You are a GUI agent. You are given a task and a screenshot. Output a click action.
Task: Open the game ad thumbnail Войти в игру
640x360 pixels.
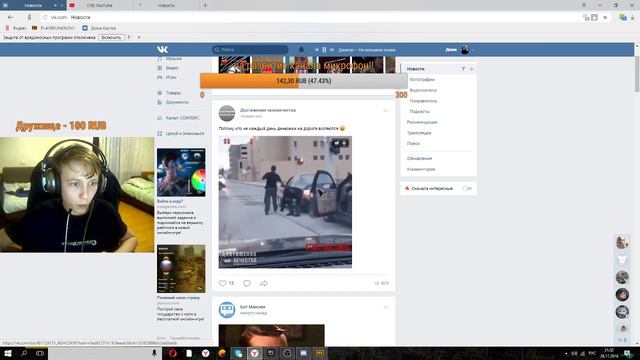click(x=181, y=172)
